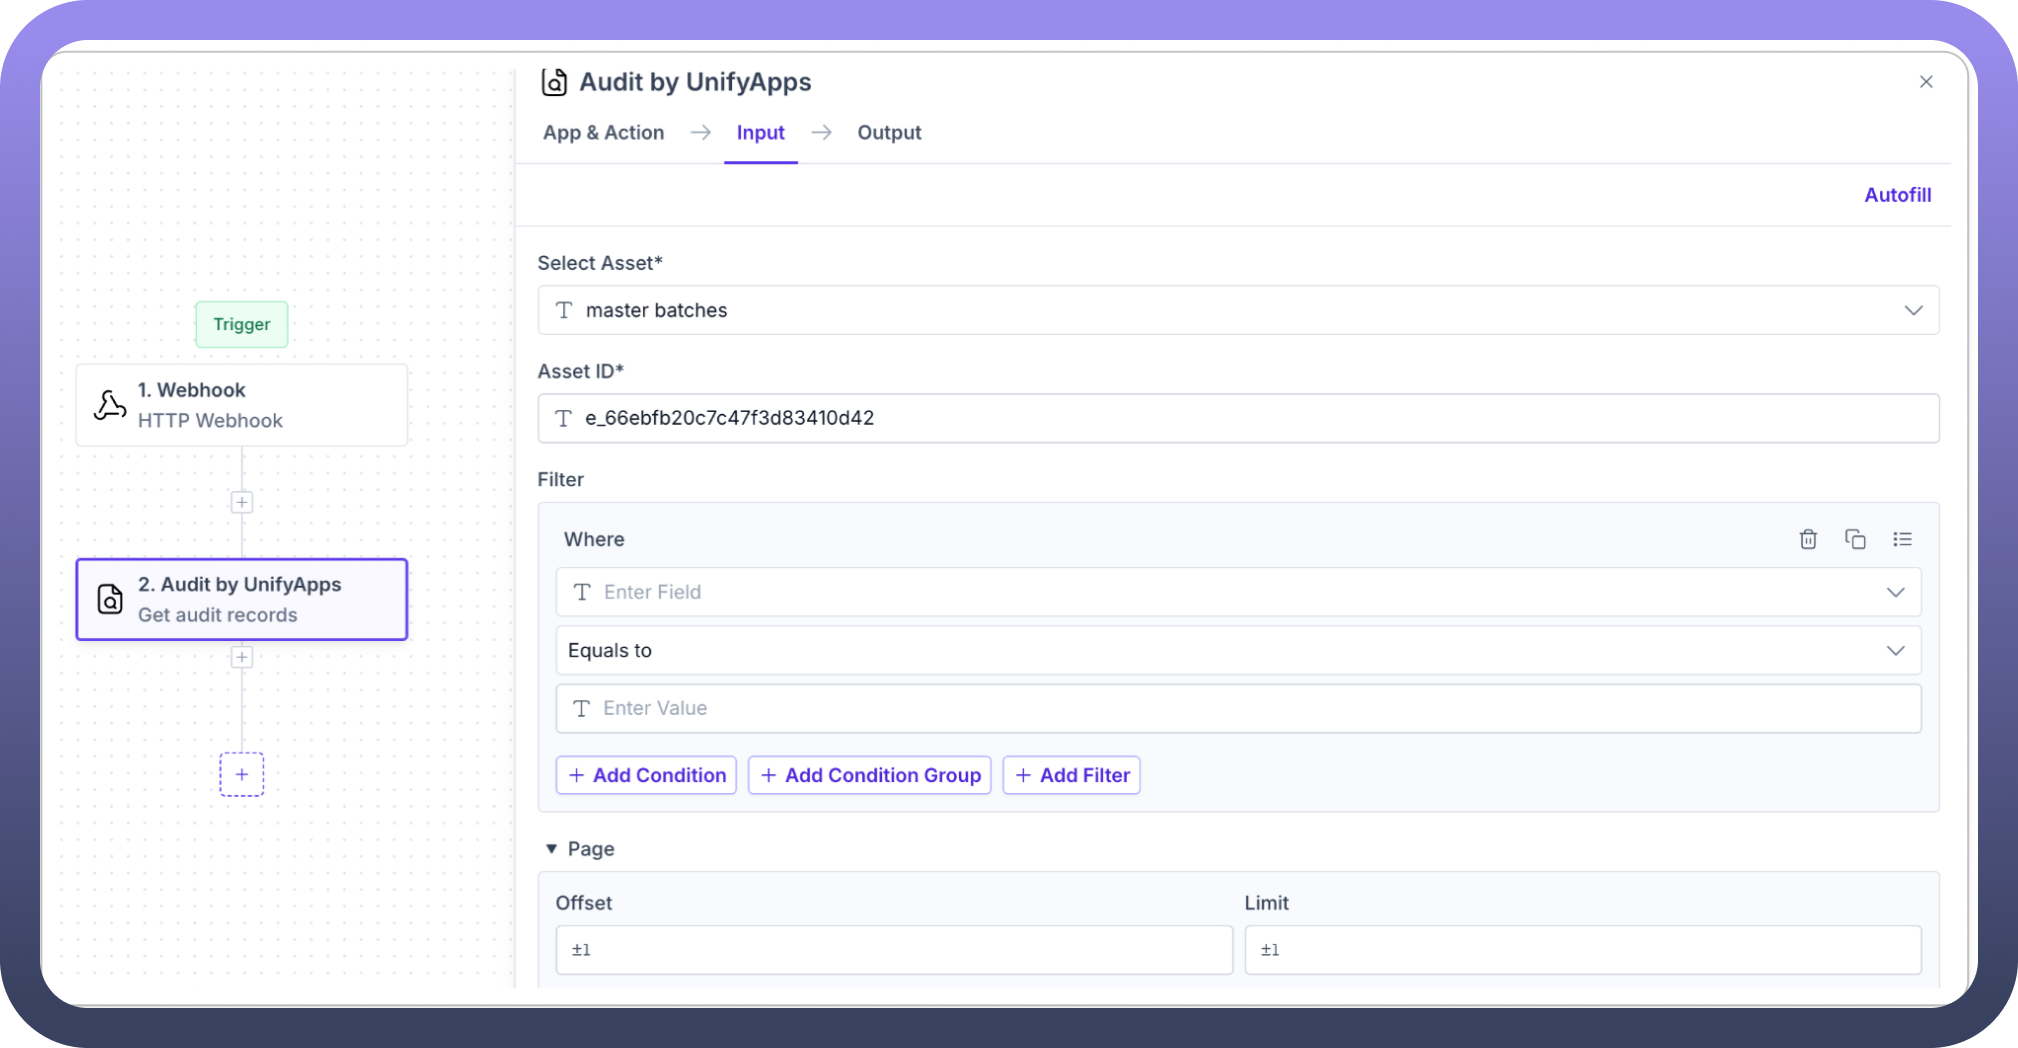Duplicate the Where filter condition
2018x1048 pixels.
pyautogui.click(x=1855, y=539)
